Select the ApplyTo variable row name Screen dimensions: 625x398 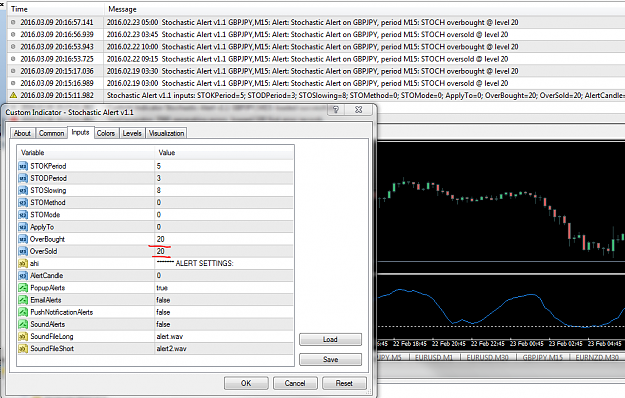tap(42, 227)
